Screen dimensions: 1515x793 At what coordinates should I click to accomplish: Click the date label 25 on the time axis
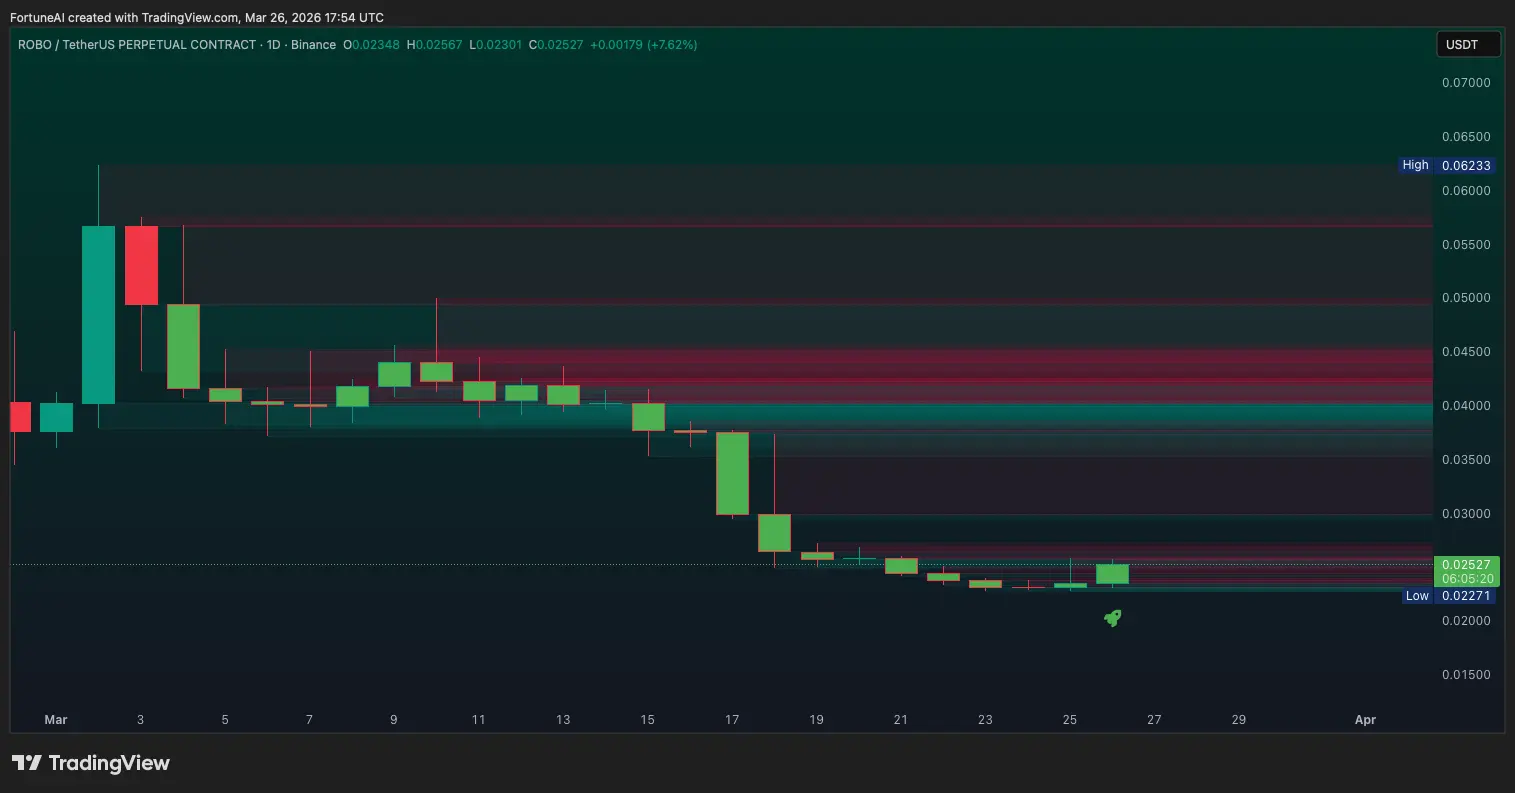click(x=1070, y=720)
